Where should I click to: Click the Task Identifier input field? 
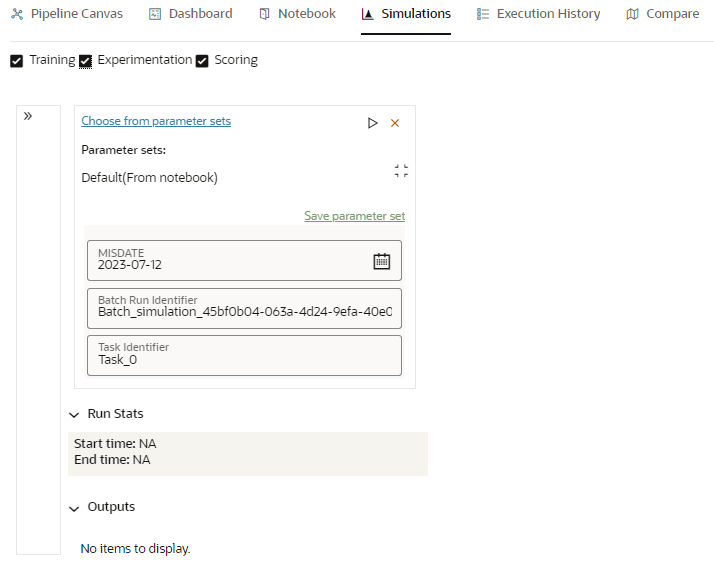click(244, 356)
